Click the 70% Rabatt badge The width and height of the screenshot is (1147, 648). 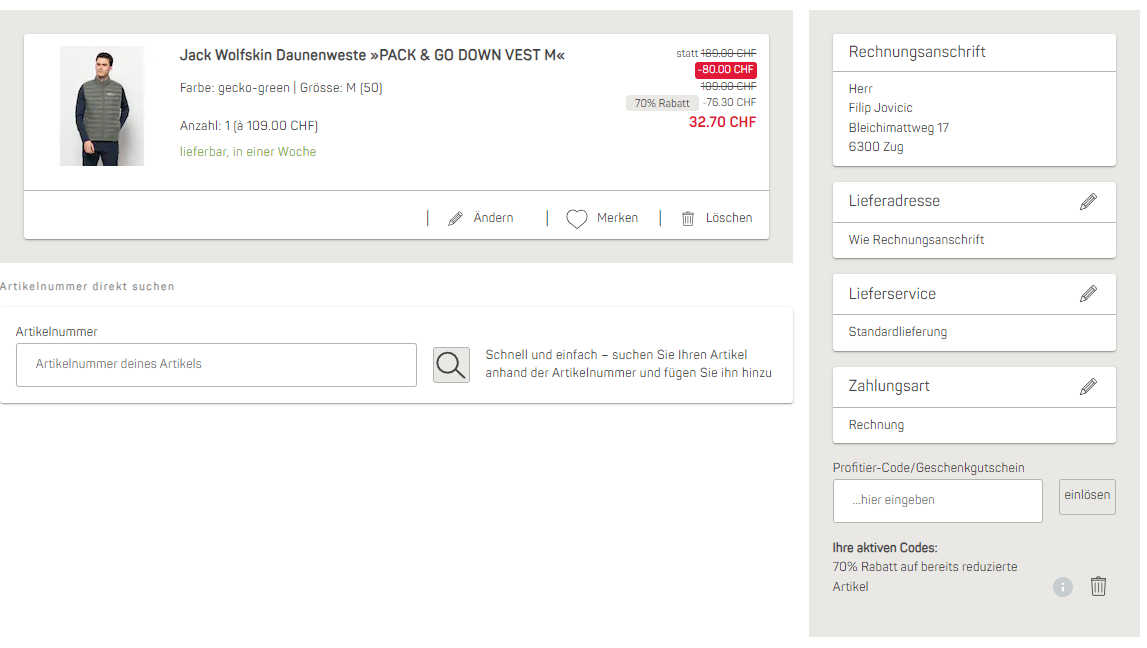(661, 103)
